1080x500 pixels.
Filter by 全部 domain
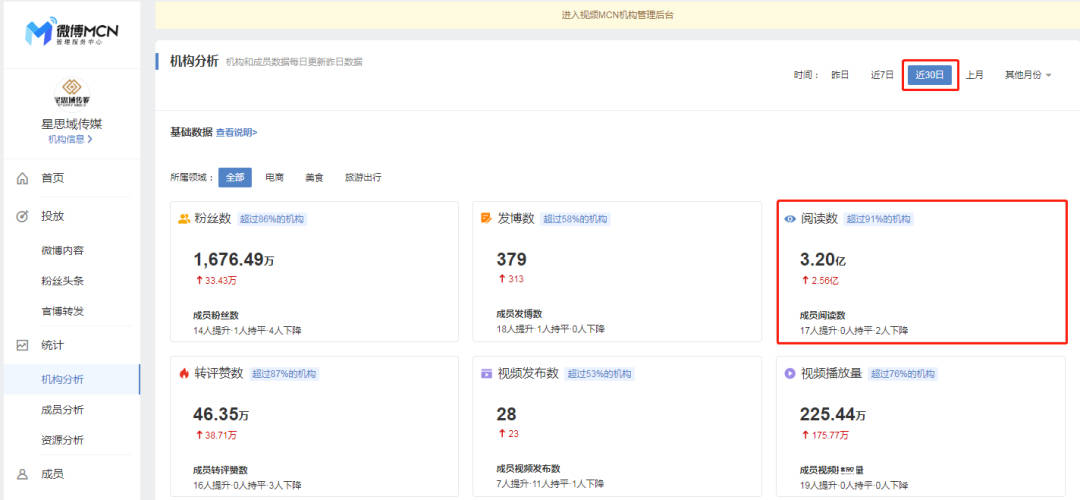(x=235, y=178)
